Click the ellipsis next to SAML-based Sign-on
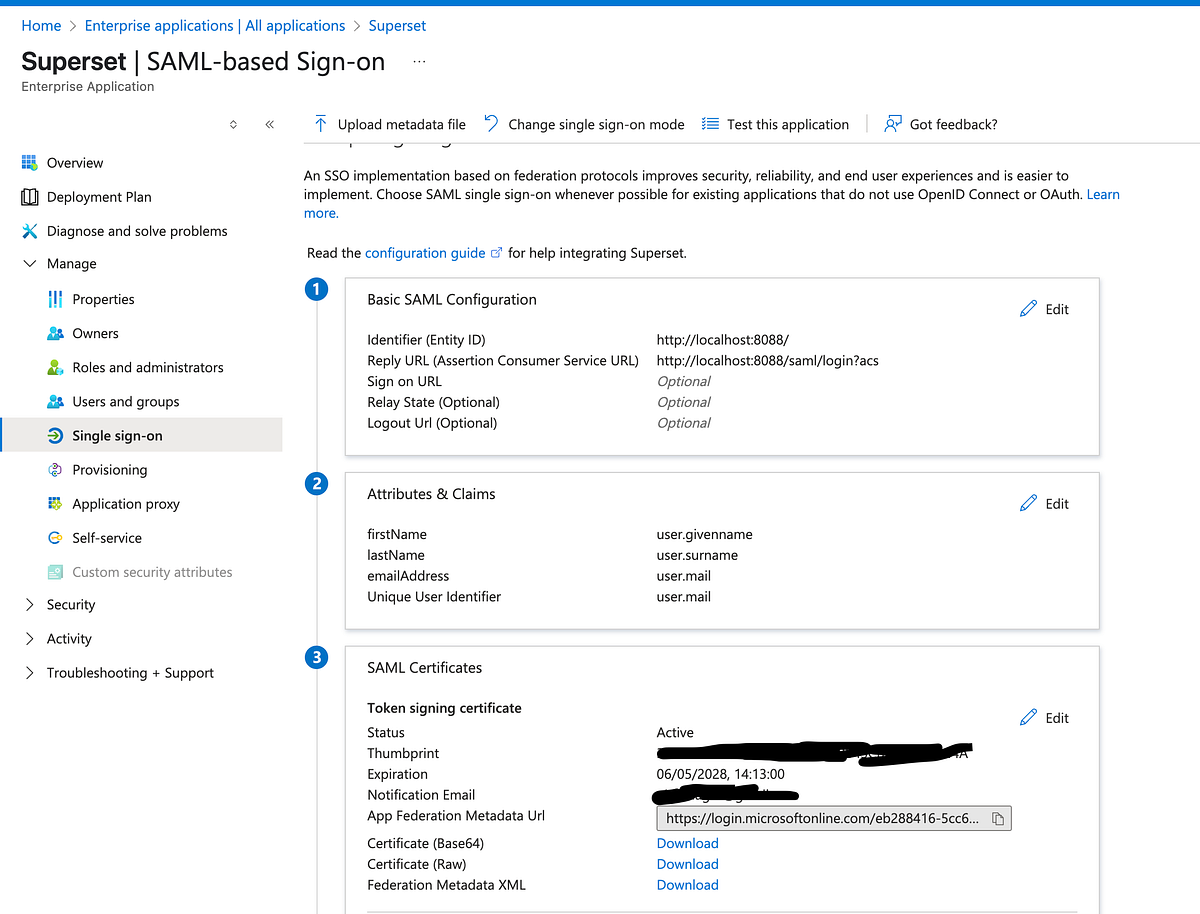The width and height of the screenshot is (1200, 914). (x=419, y=61)
